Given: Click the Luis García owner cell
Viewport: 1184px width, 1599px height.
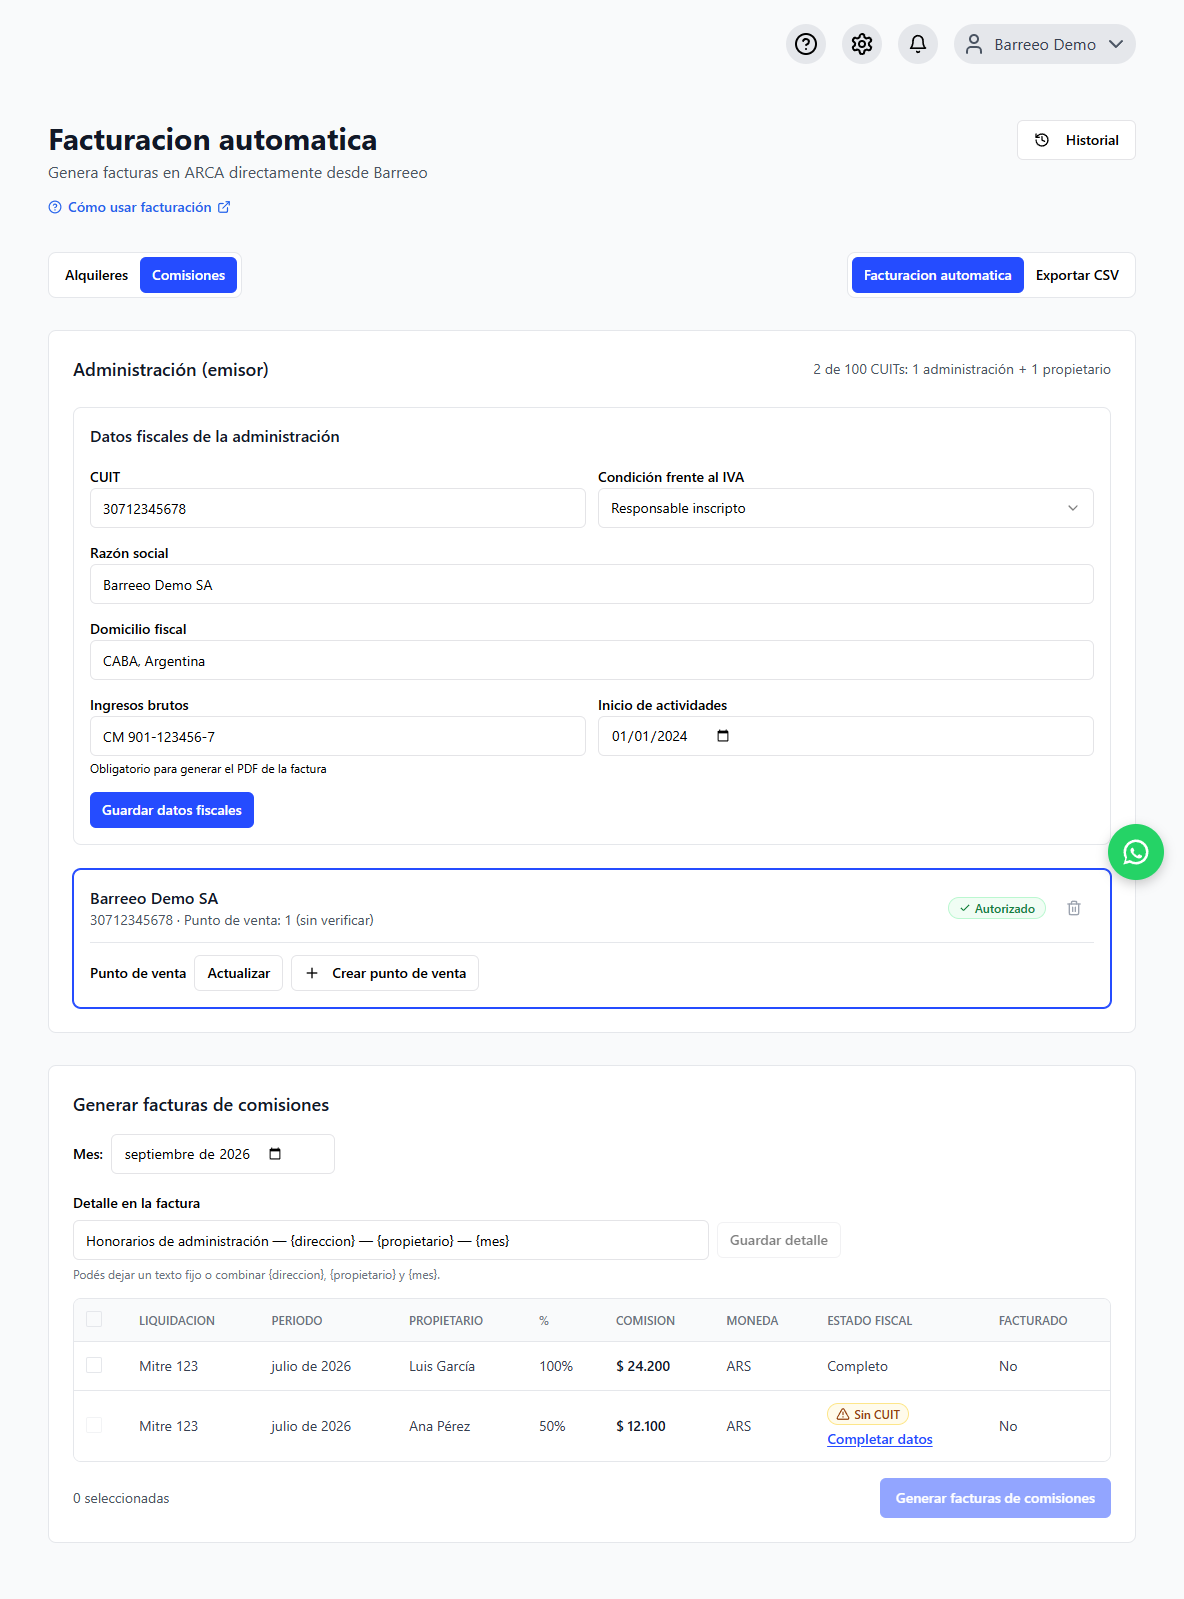Looking at the screenshot, I should [442, 1366].
